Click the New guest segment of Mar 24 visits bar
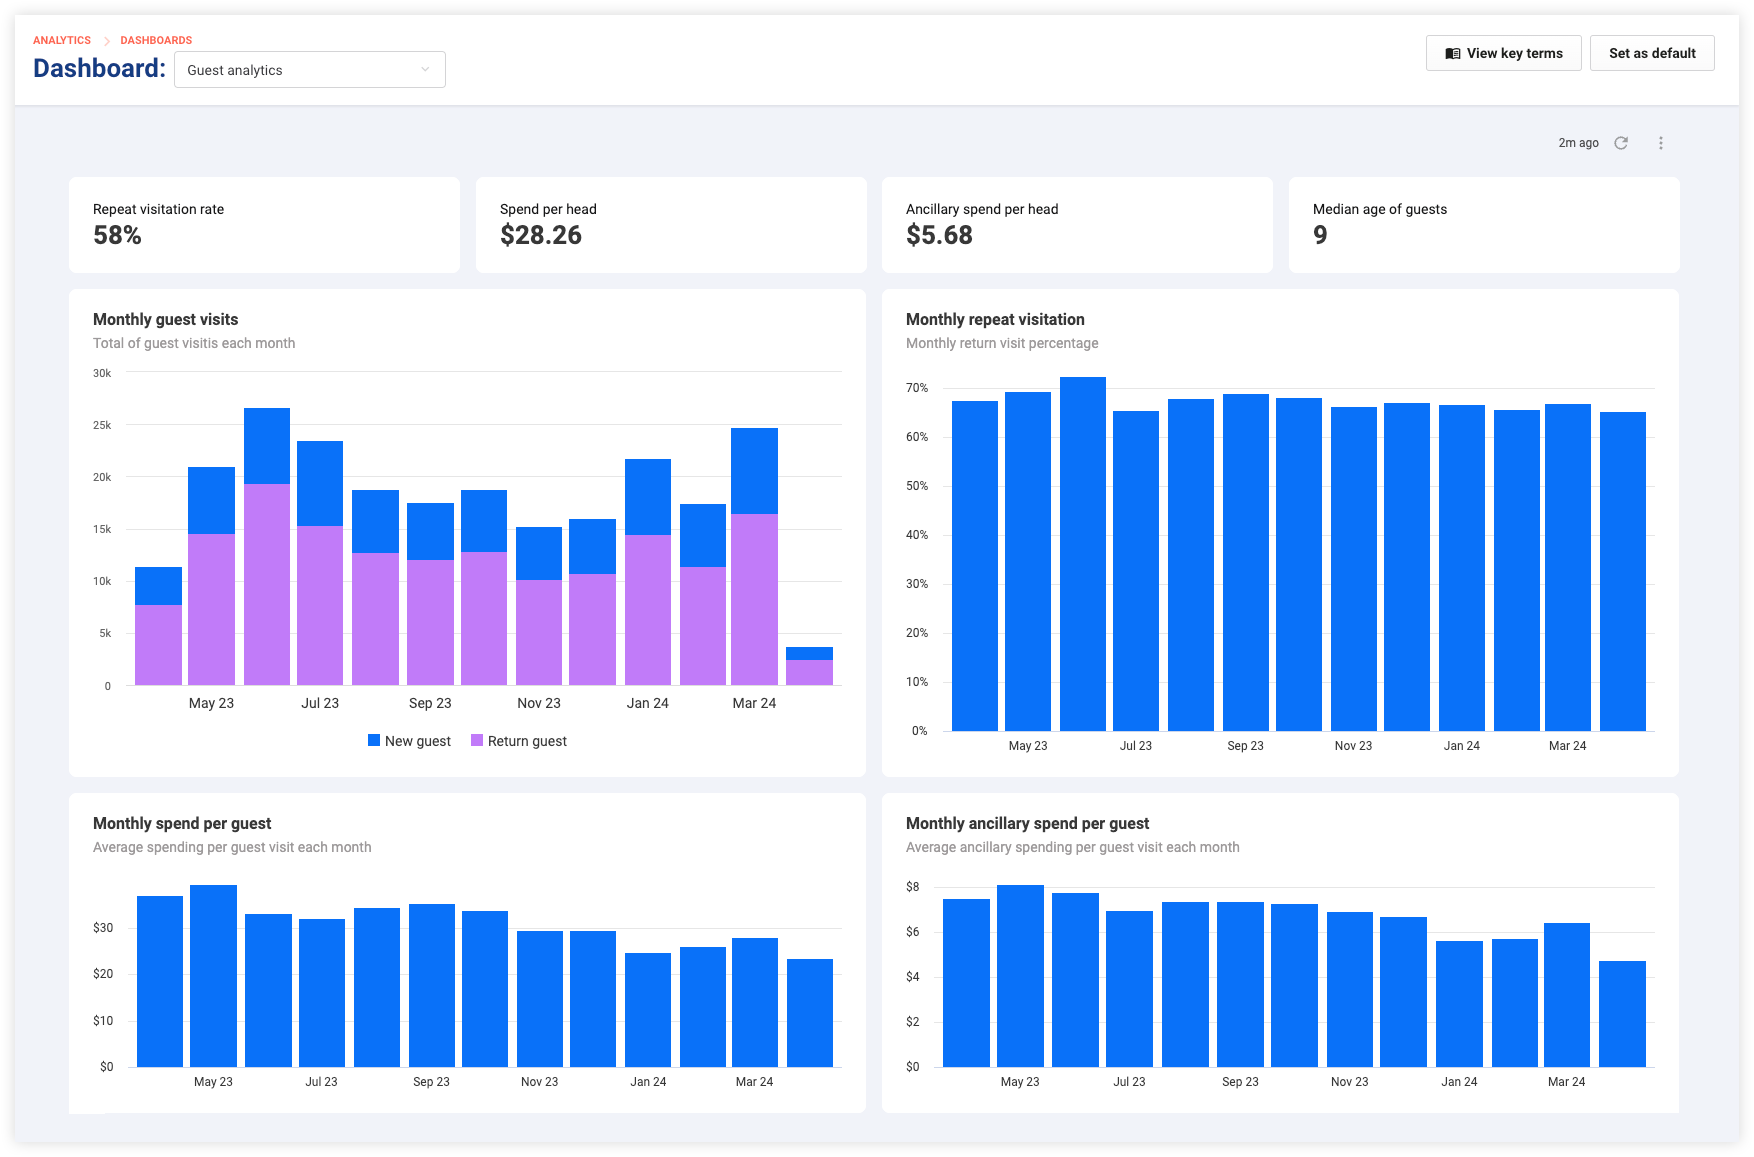Screen dimensions: 1754x1157 click(x=754, y=471)
